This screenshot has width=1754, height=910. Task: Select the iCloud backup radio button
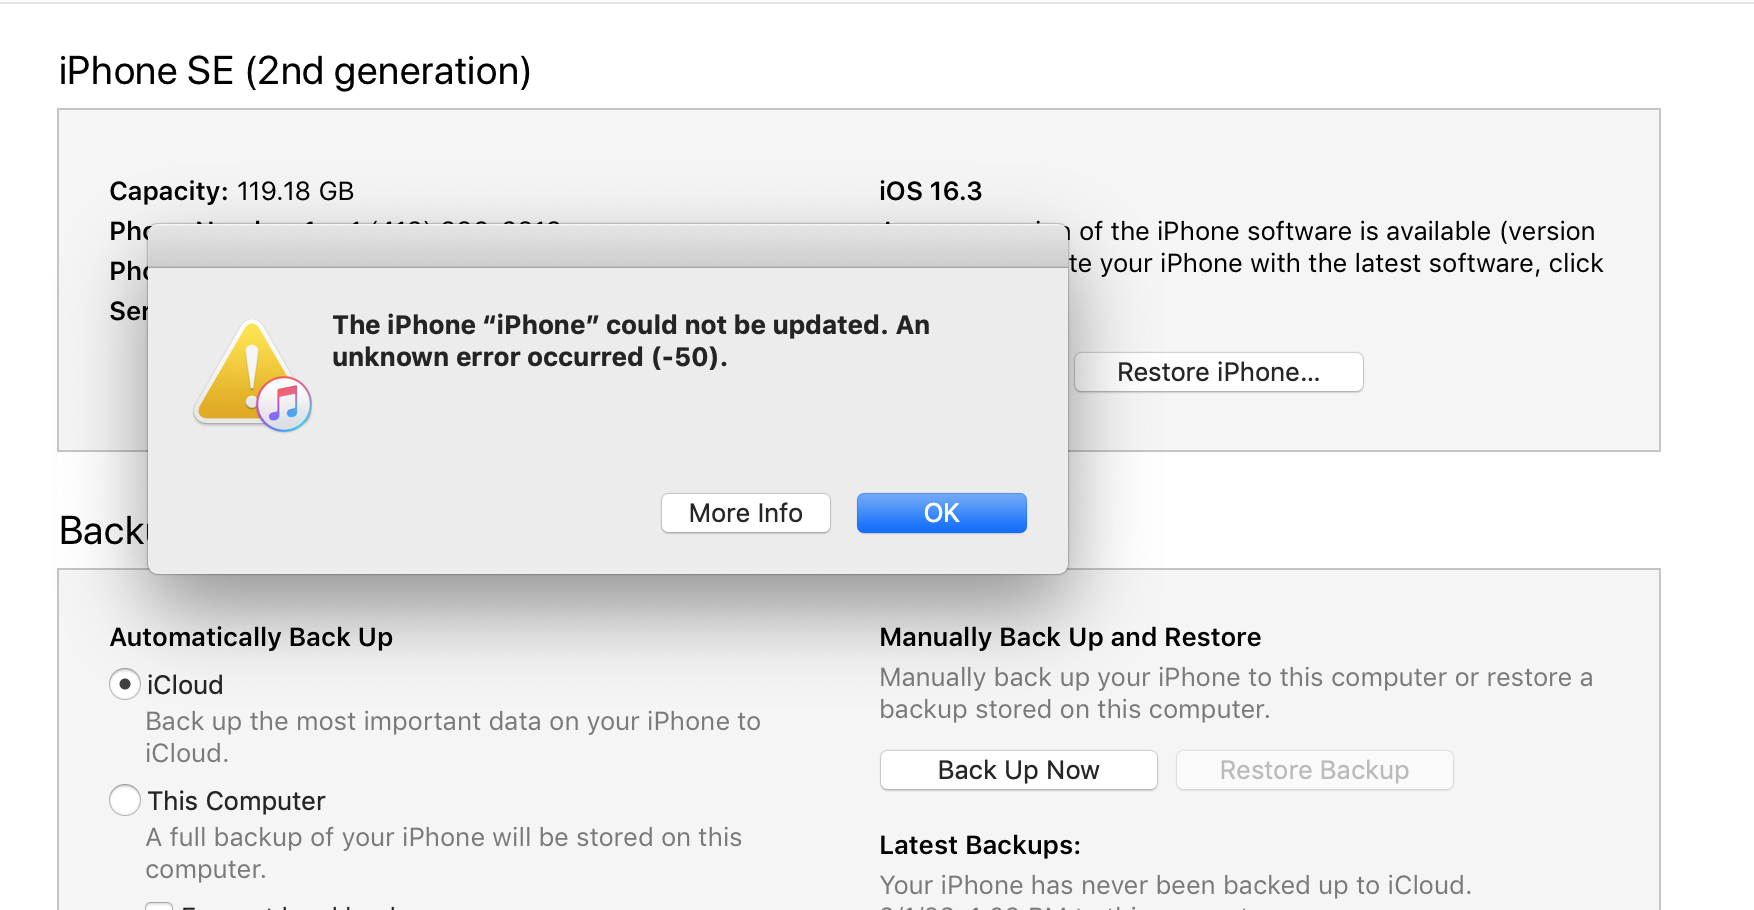pos(124,685)
